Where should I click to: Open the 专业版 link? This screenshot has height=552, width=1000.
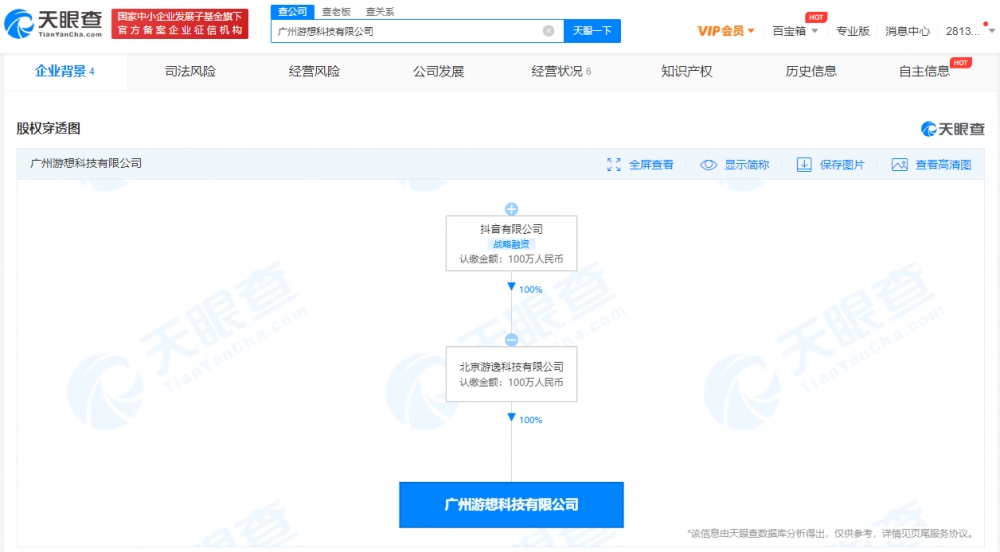coord(853,31)
